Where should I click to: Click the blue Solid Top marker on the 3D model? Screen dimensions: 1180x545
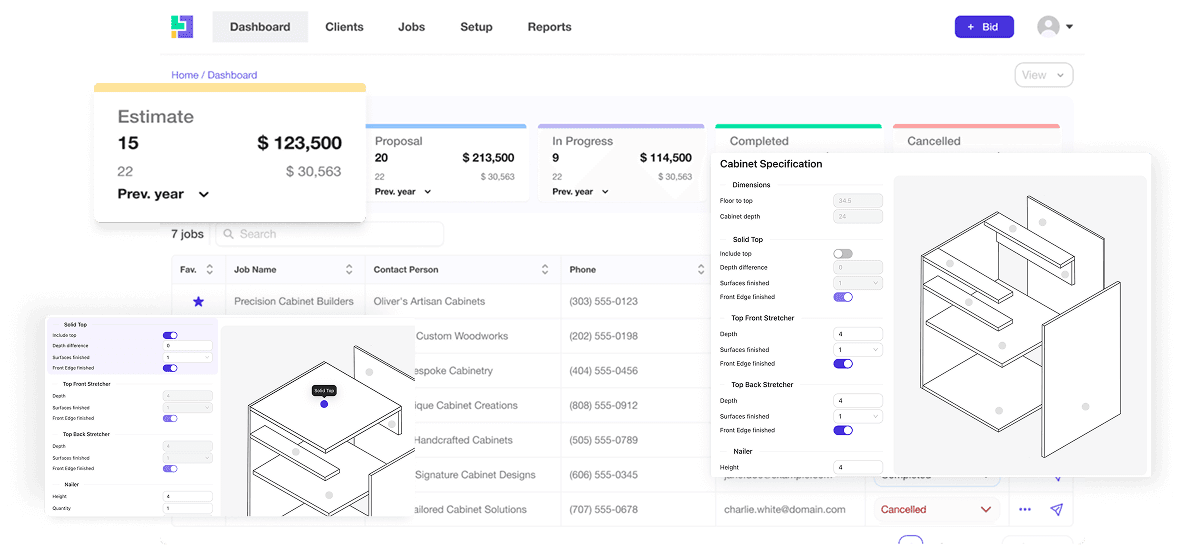[324, 404]
